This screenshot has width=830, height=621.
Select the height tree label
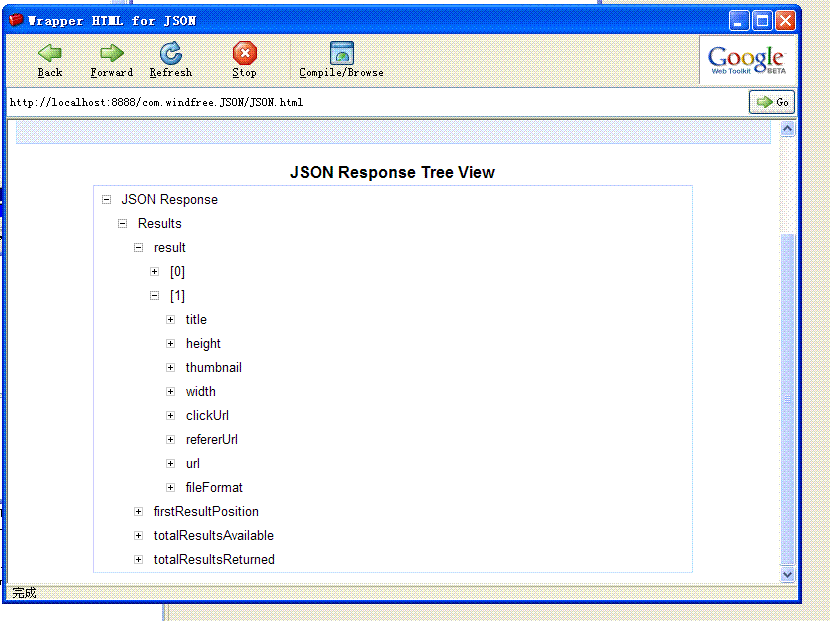pyautogui.click(x=203, y=344)
